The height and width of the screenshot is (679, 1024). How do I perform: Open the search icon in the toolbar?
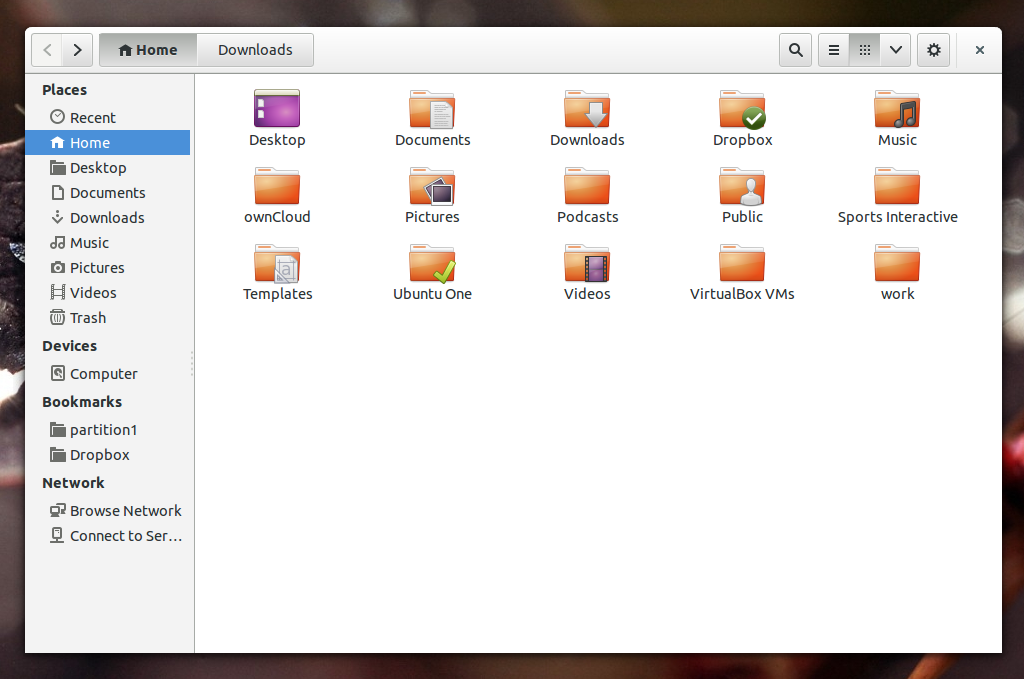coord(795,49)
